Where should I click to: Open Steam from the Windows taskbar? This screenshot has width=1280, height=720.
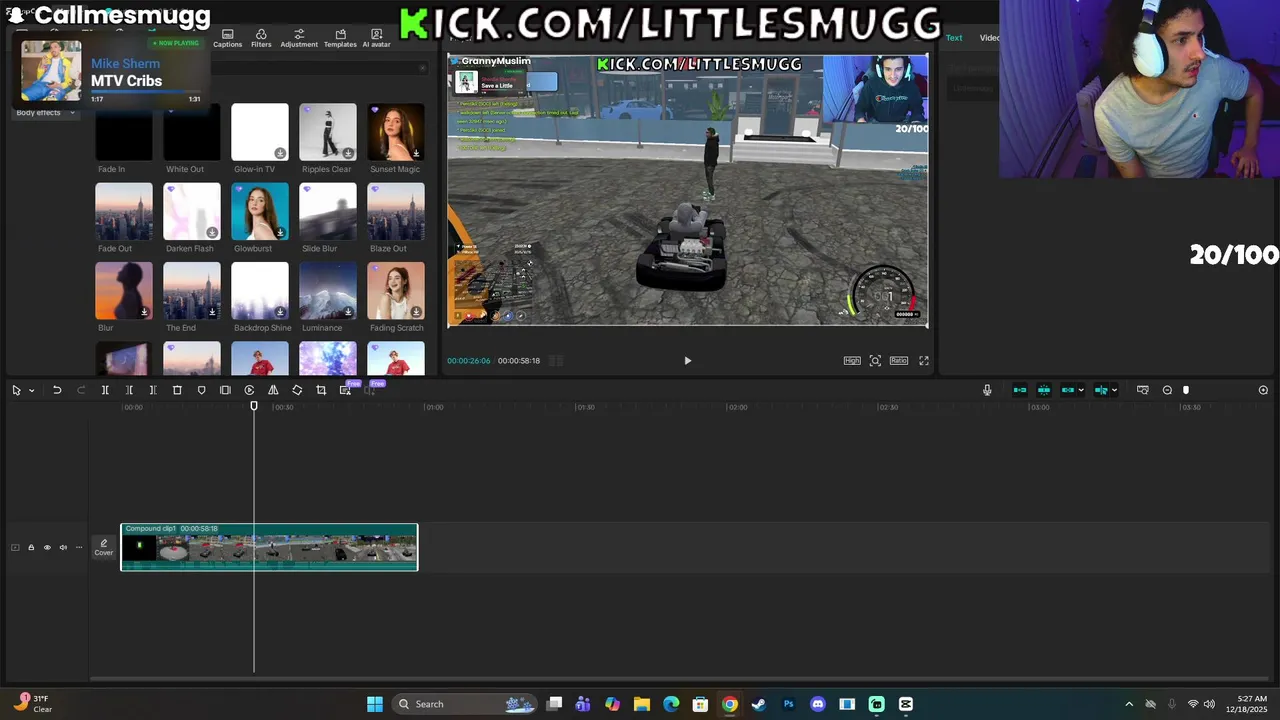click(759, 704)
